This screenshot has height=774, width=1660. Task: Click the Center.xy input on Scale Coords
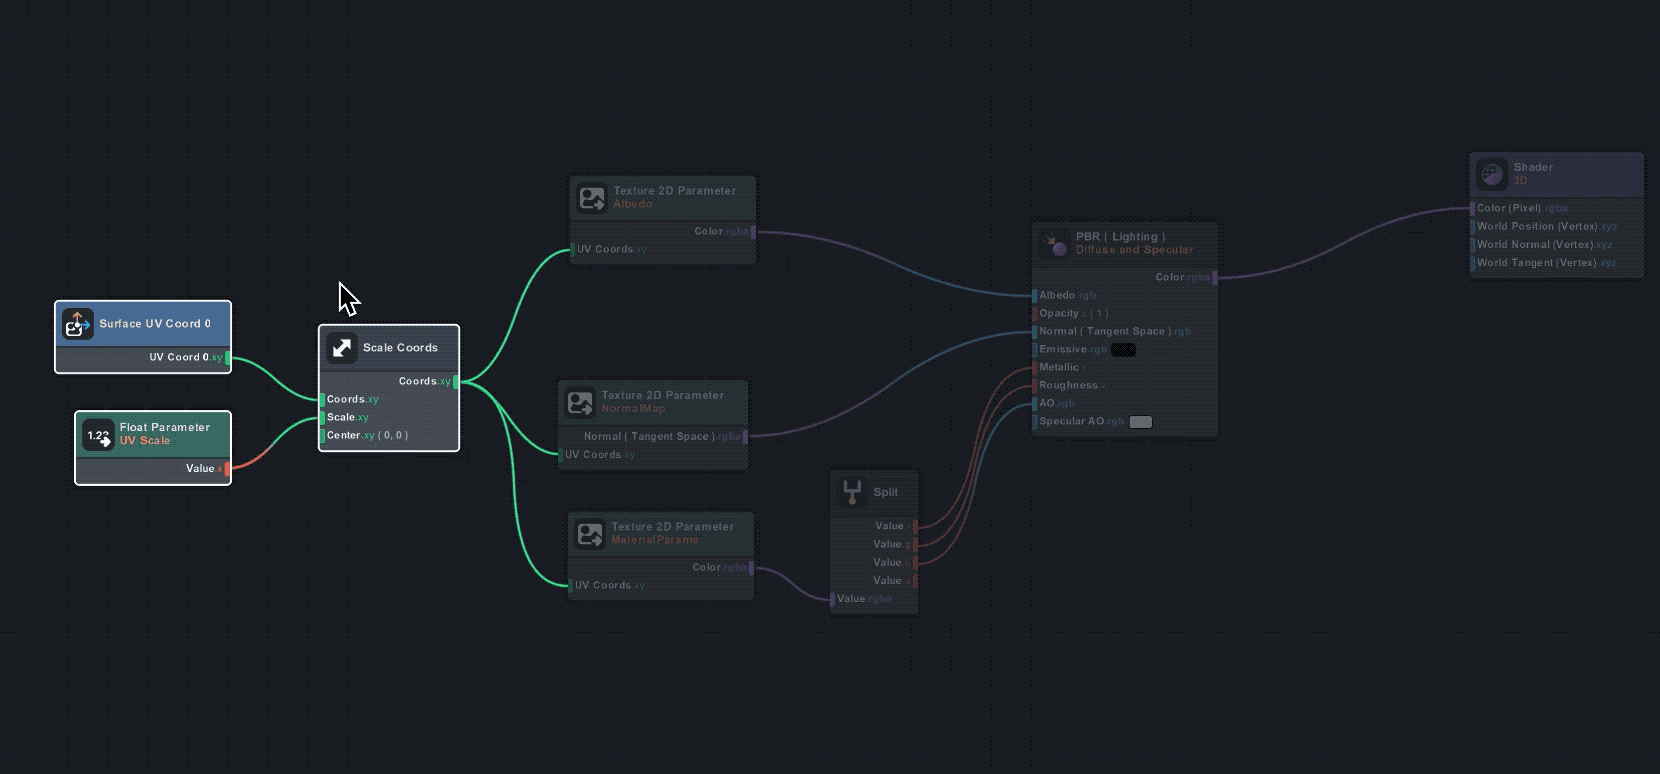[x=322, y=436]
